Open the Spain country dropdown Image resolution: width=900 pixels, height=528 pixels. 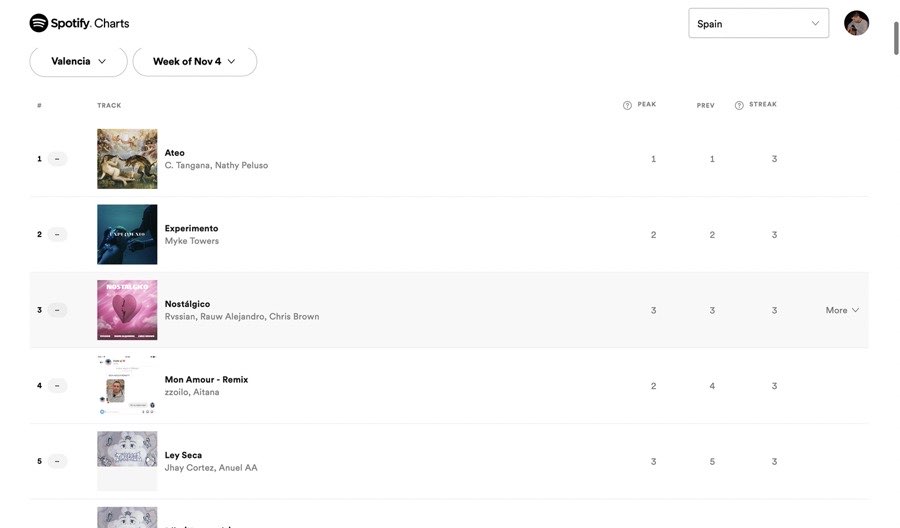click(x=758, y=23)
